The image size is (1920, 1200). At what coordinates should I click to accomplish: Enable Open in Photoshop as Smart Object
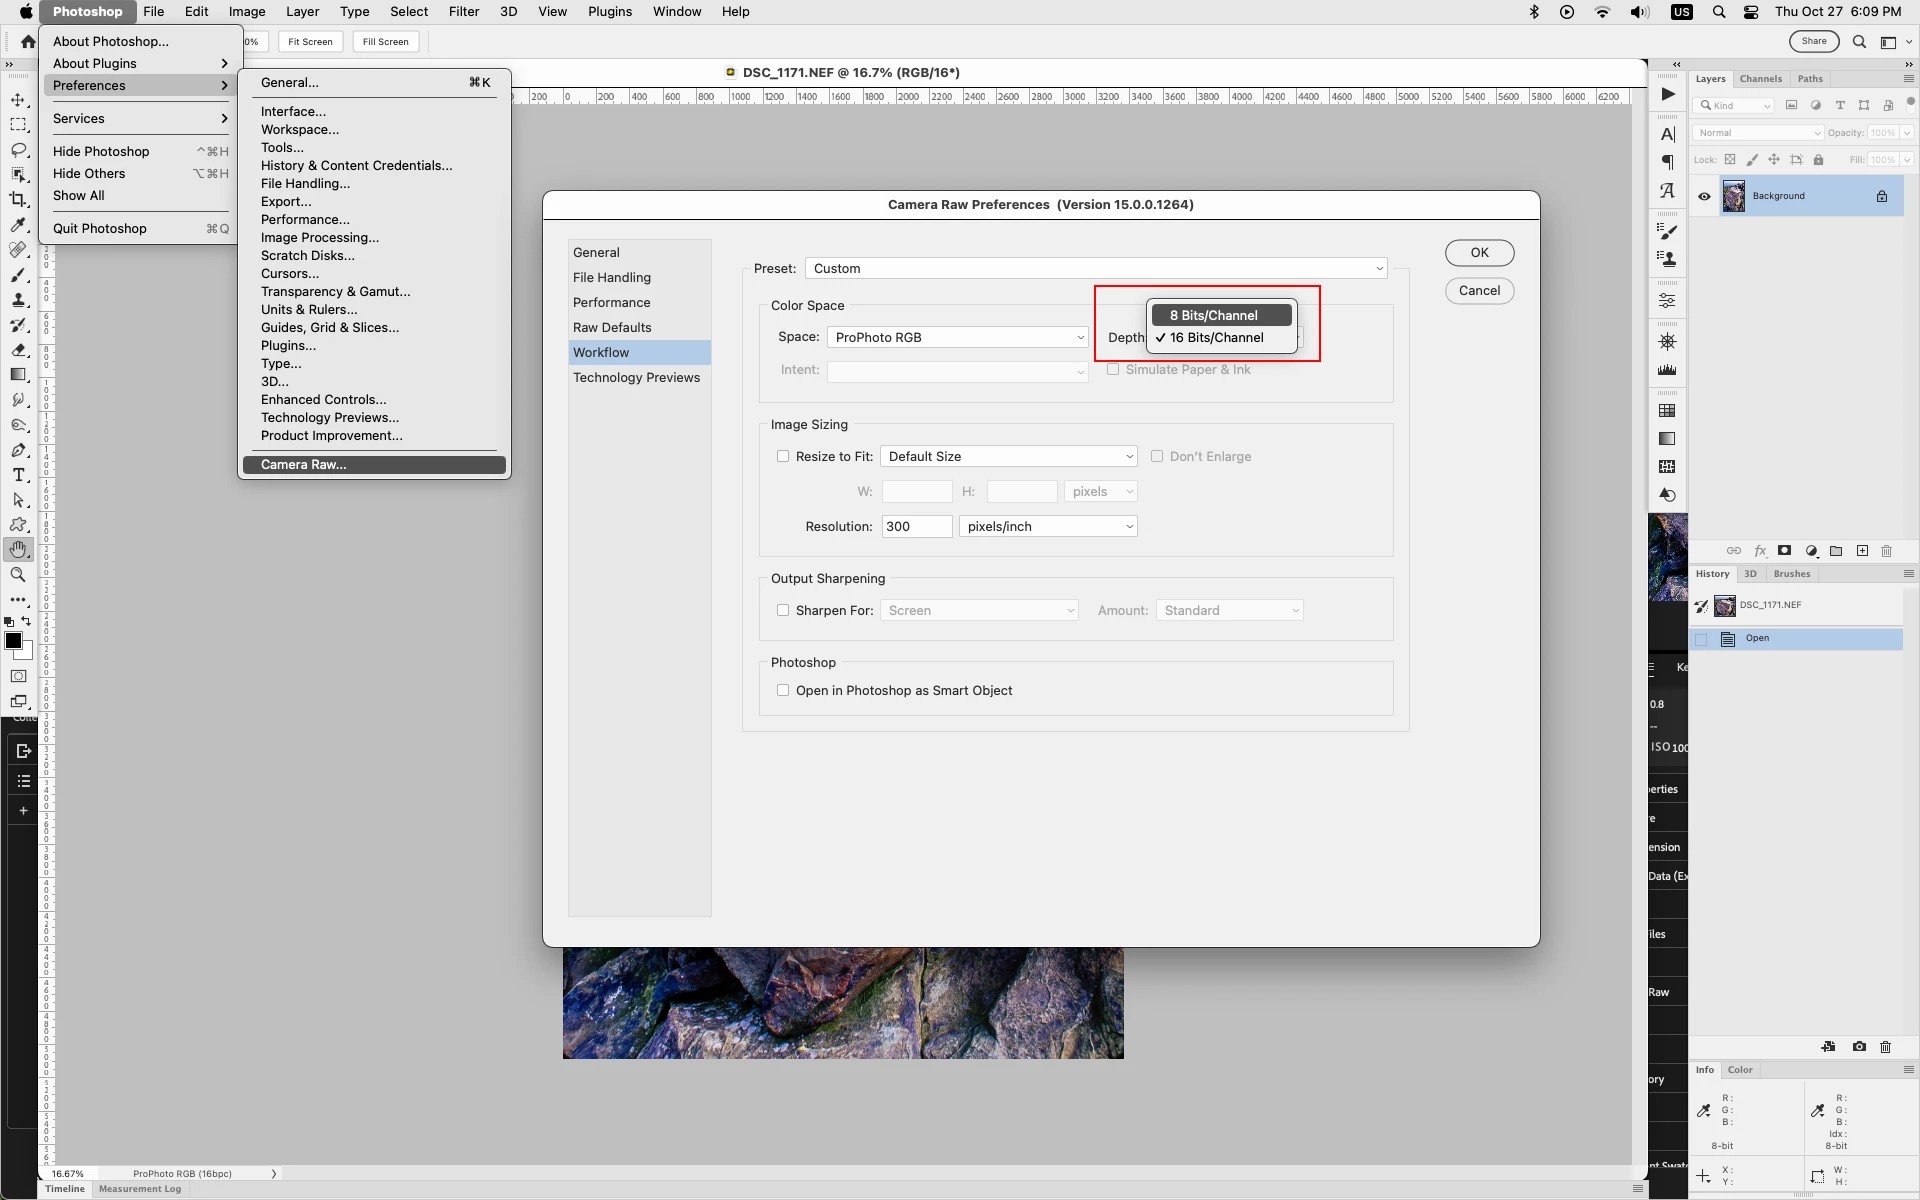tap(783, 690)
